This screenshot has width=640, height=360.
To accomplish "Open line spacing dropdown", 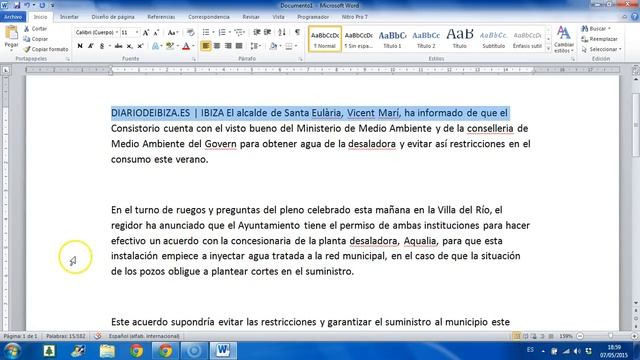I will point(256,46).
